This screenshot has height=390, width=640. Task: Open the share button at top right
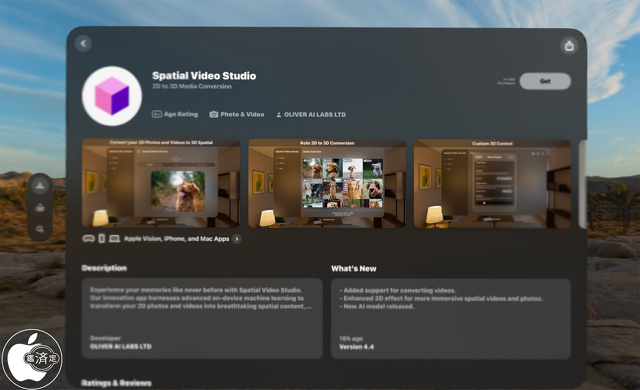pos(569,46)
